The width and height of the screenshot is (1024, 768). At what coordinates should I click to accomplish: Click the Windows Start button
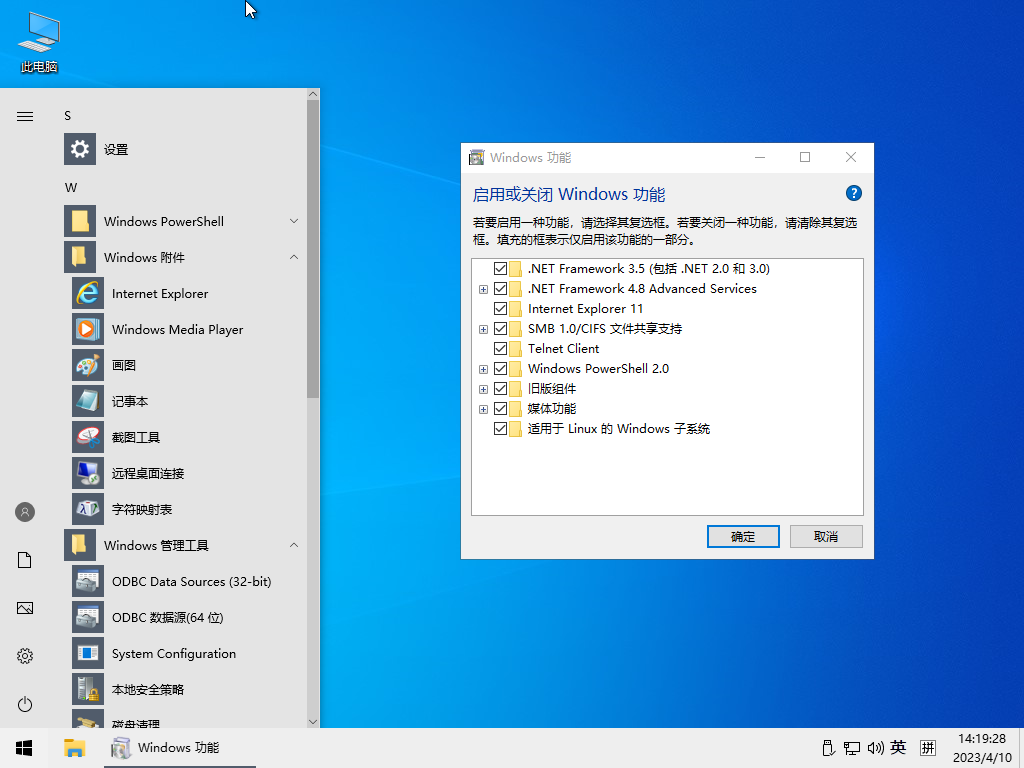coord(24,748)
